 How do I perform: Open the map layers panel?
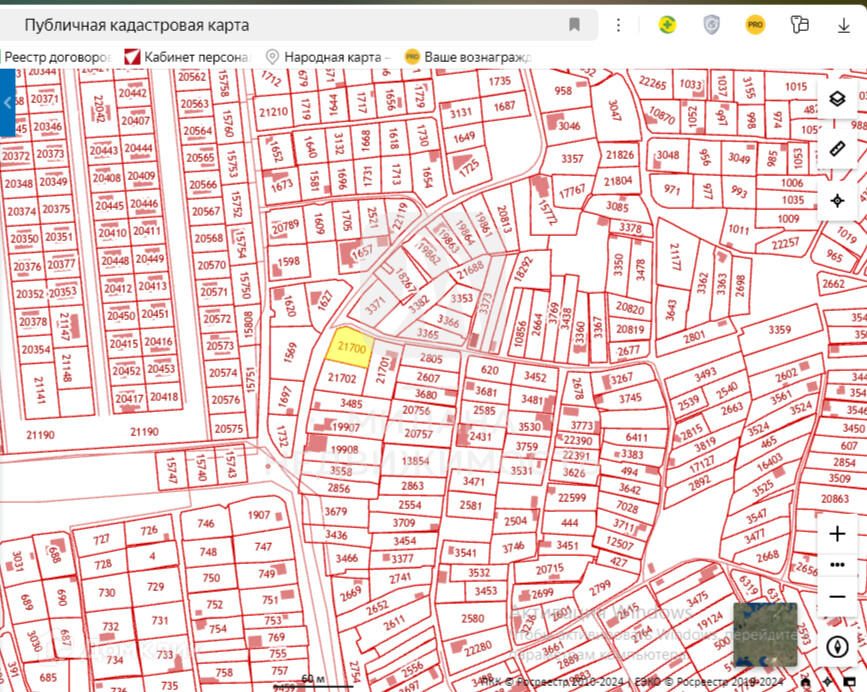point(837,99)
